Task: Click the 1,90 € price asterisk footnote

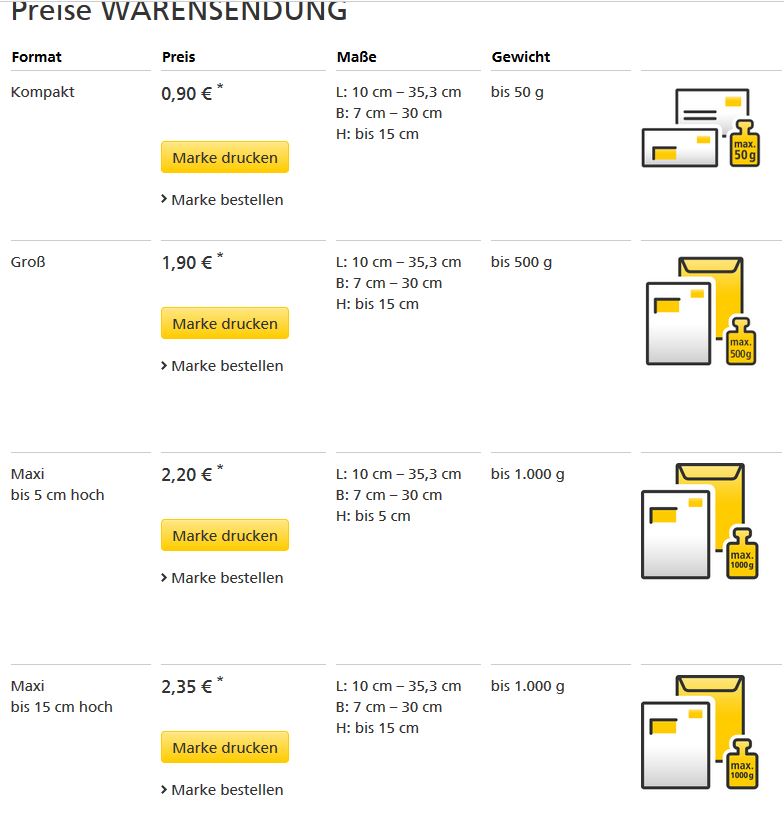Action: point(220,258)
